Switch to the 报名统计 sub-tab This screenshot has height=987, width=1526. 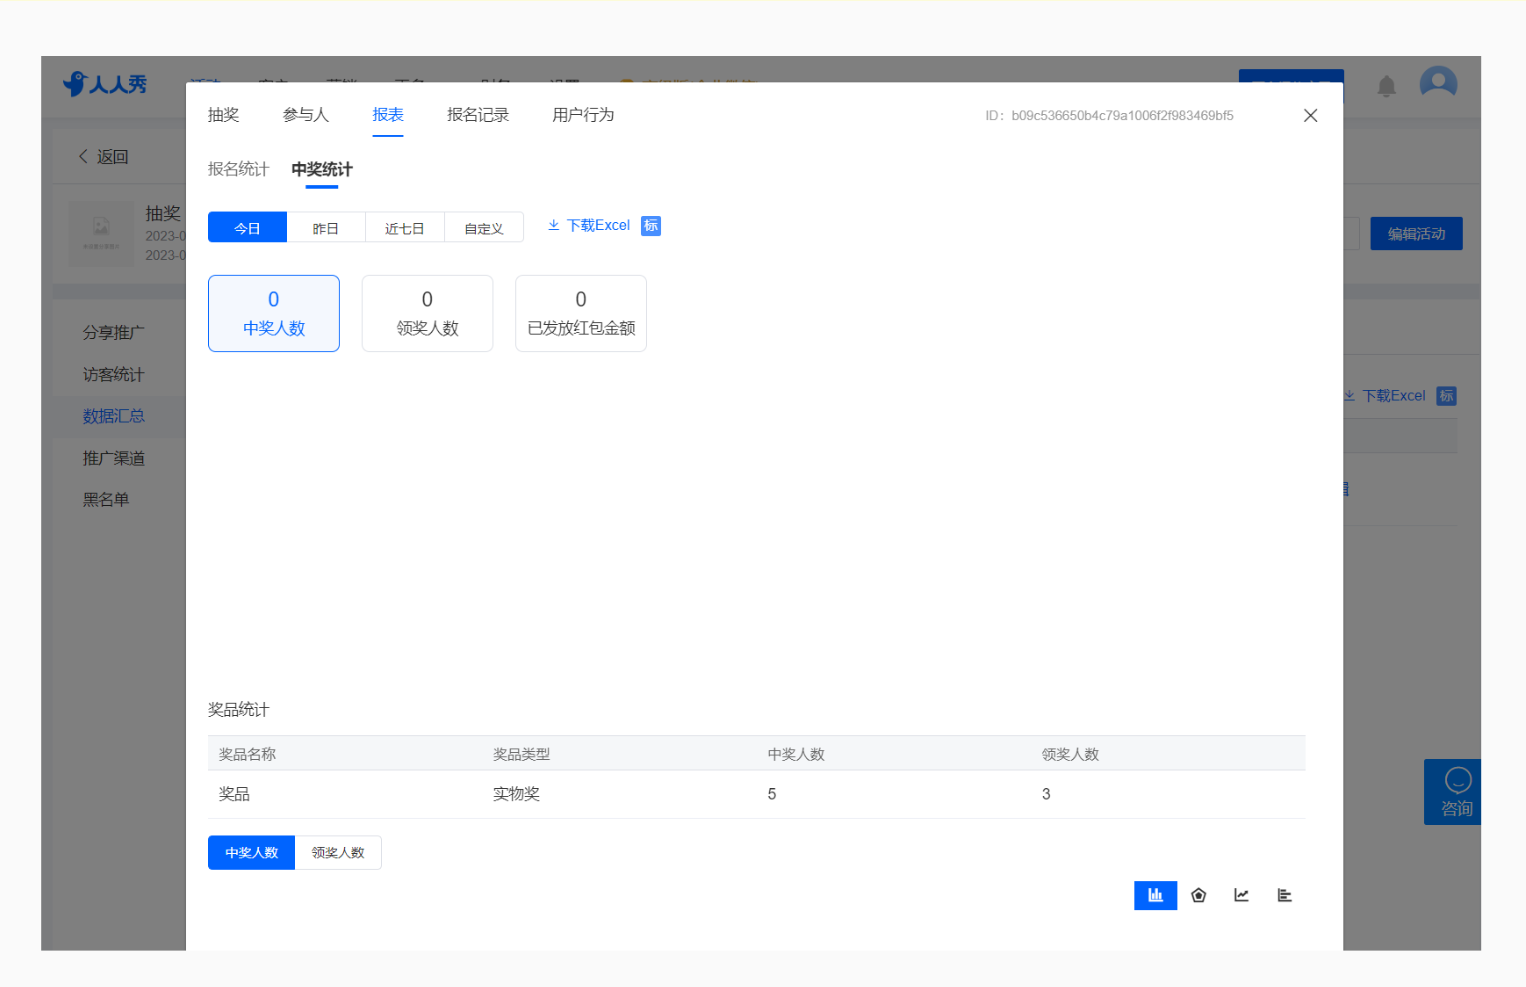pyautogui.click(x=238, y=169)
